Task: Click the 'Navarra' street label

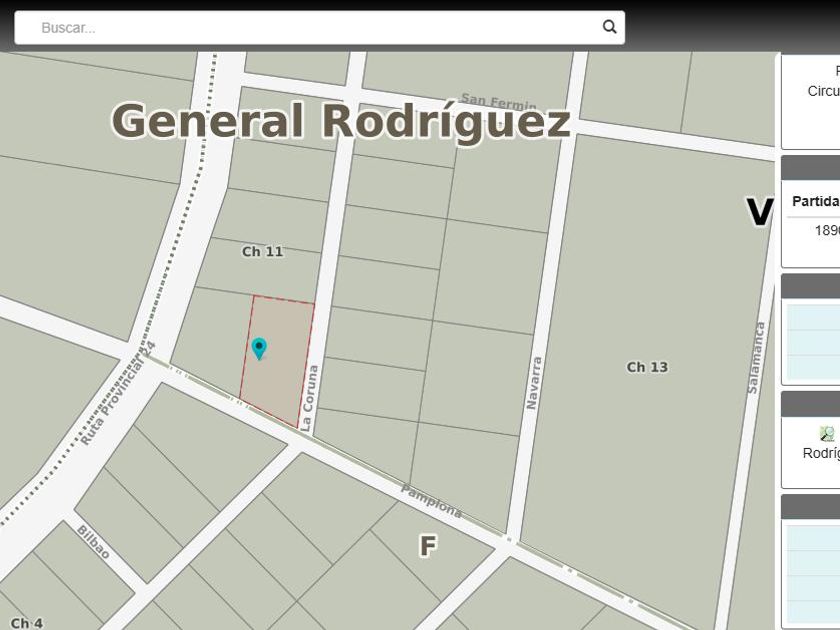Action: pyautogui.click(x=534, y=384)
